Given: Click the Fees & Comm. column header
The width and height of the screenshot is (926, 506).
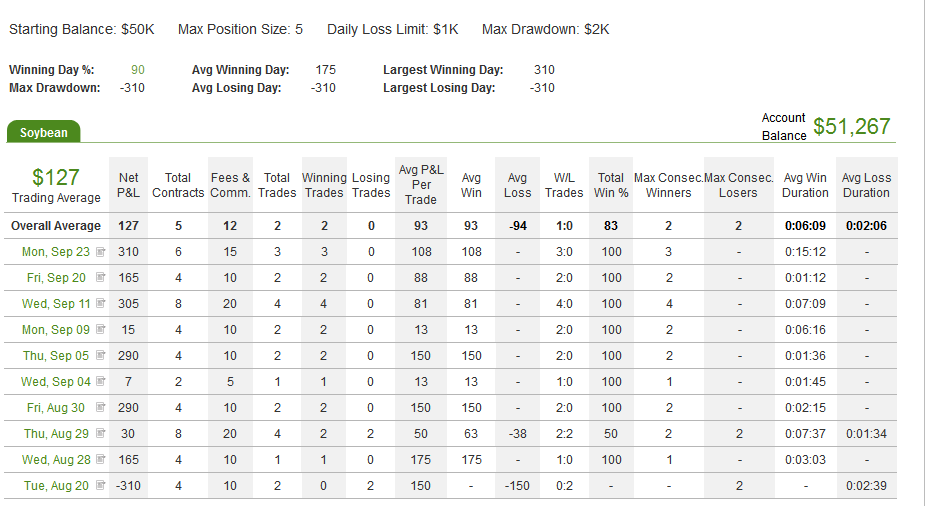Looking at the screenshot, I should pyautogui.click(x=230, y=185).
